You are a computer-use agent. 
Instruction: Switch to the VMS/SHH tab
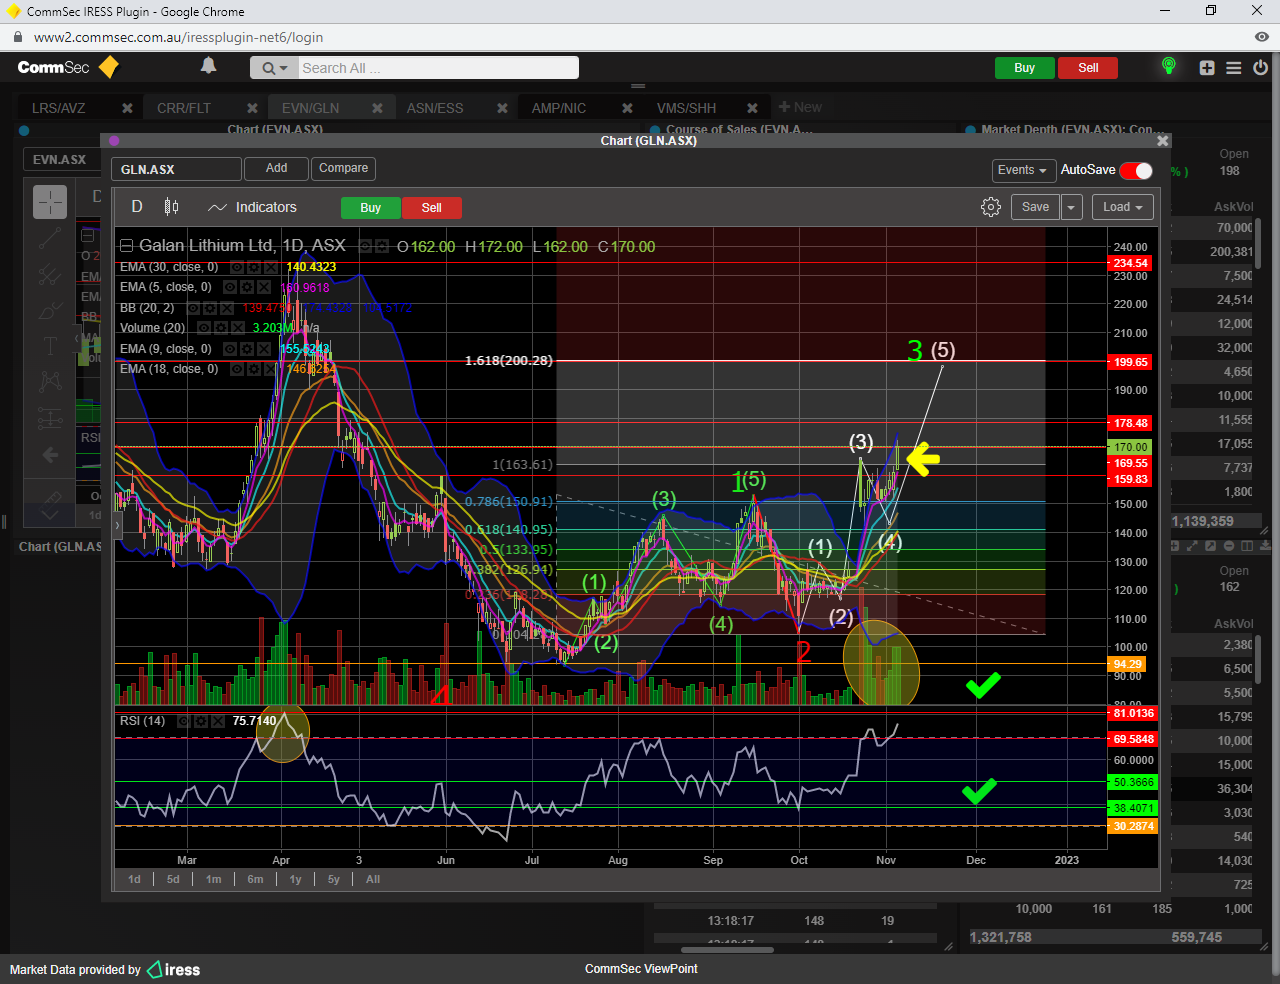[687, 108]
